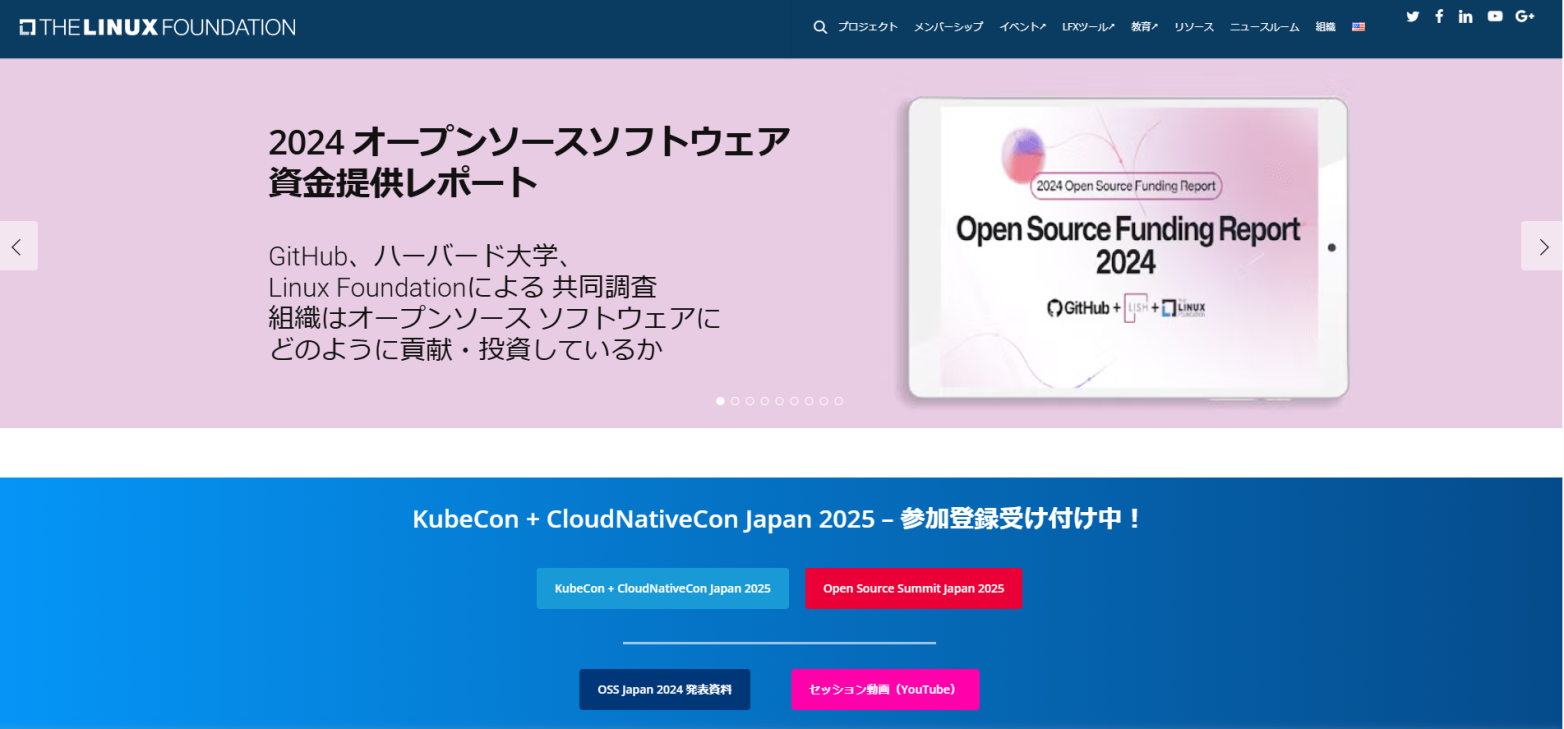Open the YouTube channel icon
The width and height of the screenshot is (1564, 729).
pos(1495,16)
